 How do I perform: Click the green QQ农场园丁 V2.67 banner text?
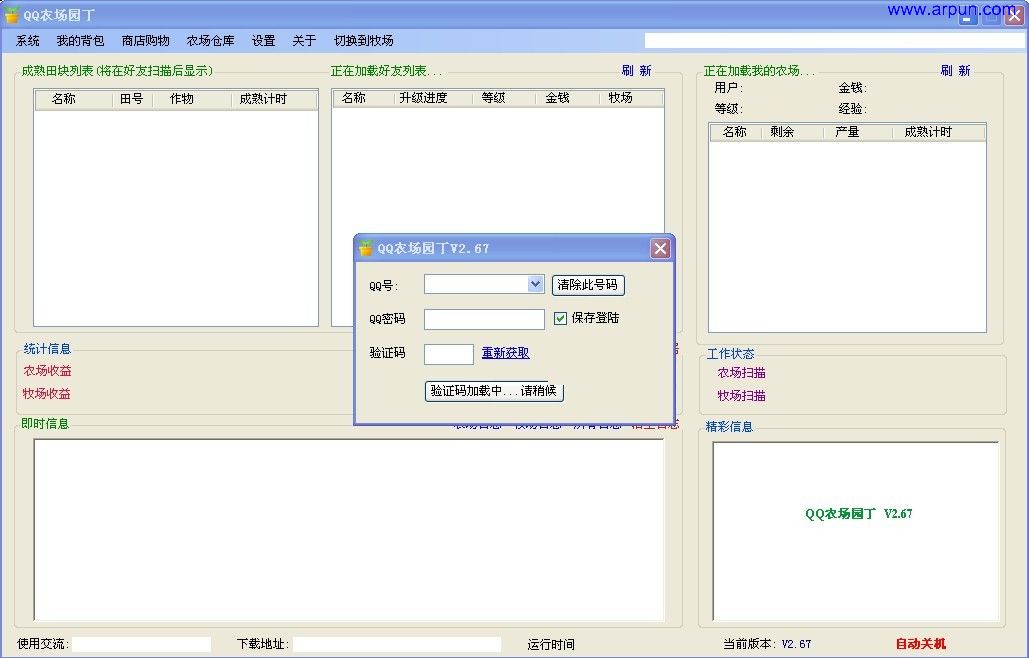tap(858, 514)
